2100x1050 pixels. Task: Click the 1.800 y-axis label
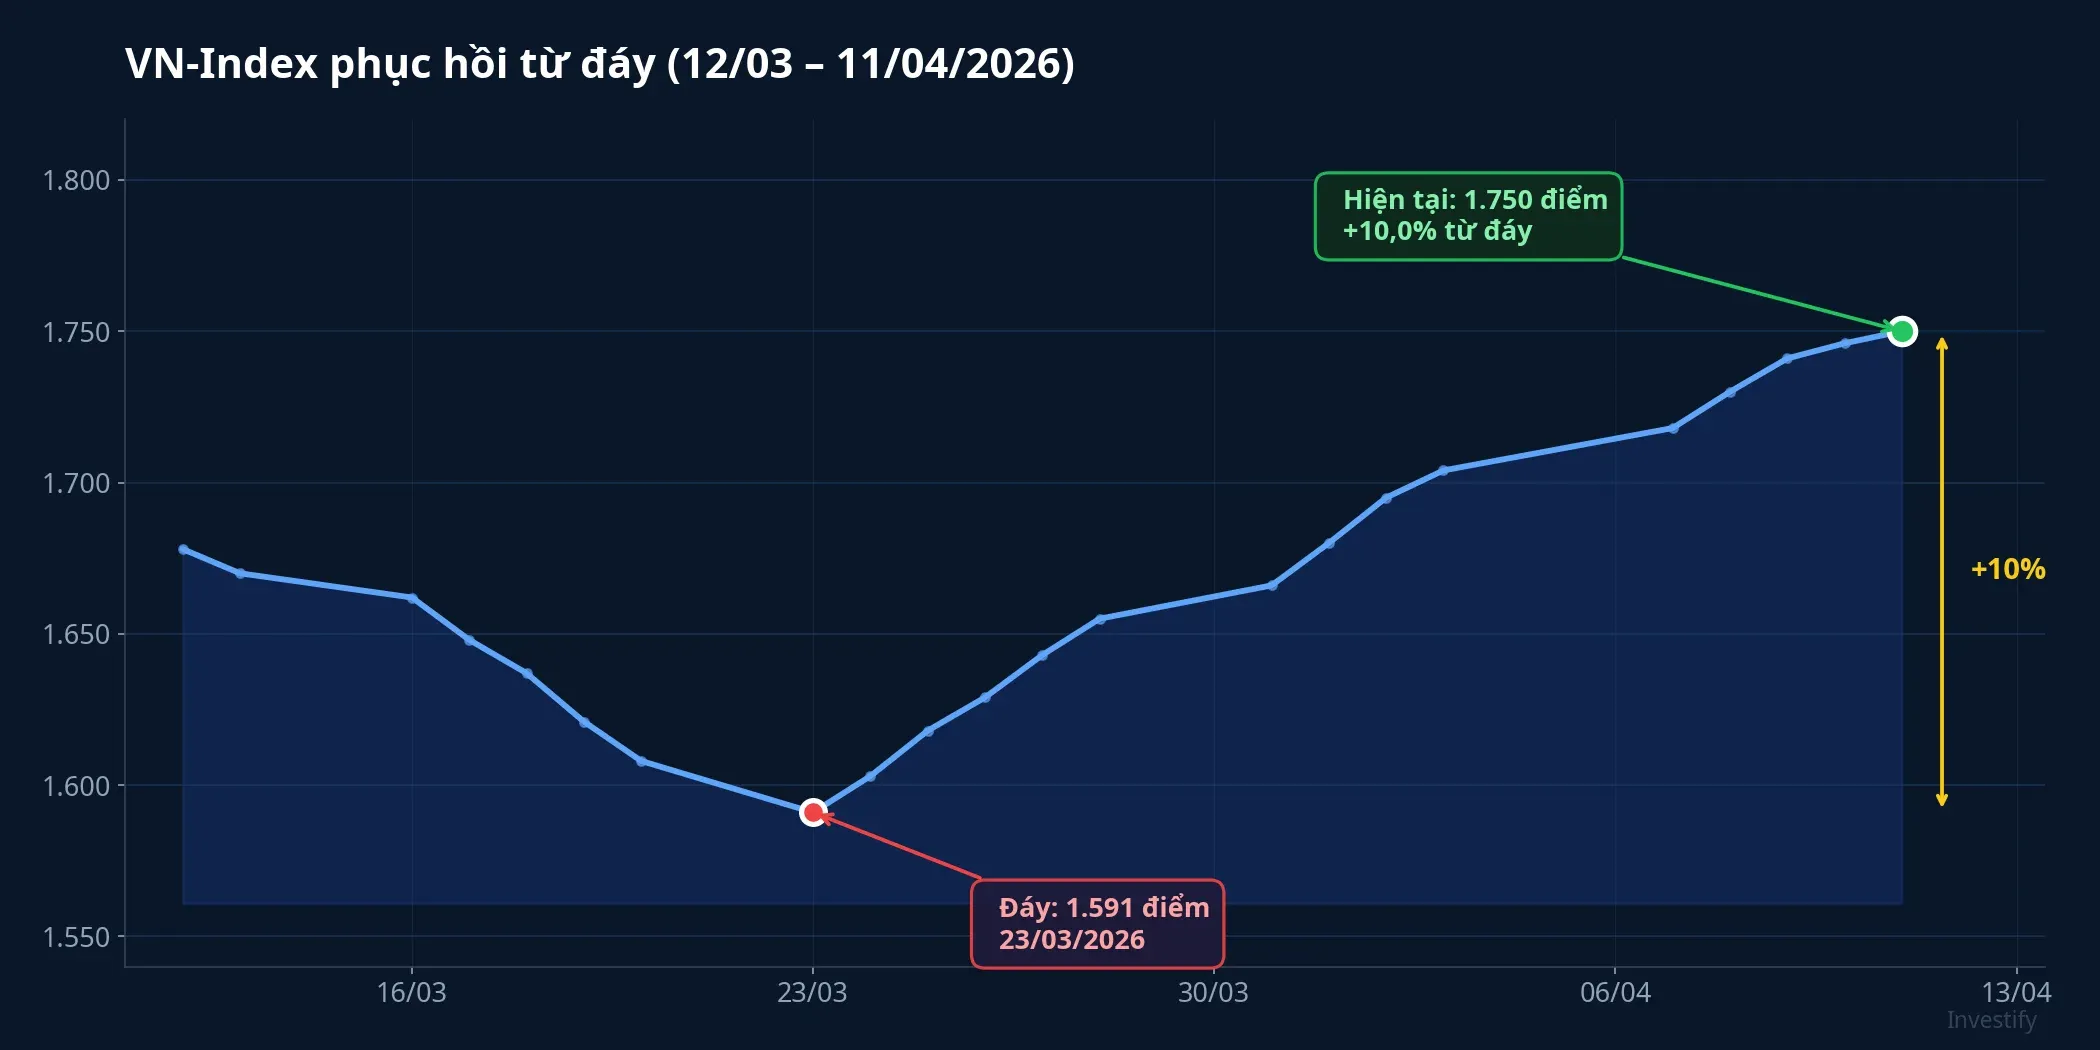(76, 181)
